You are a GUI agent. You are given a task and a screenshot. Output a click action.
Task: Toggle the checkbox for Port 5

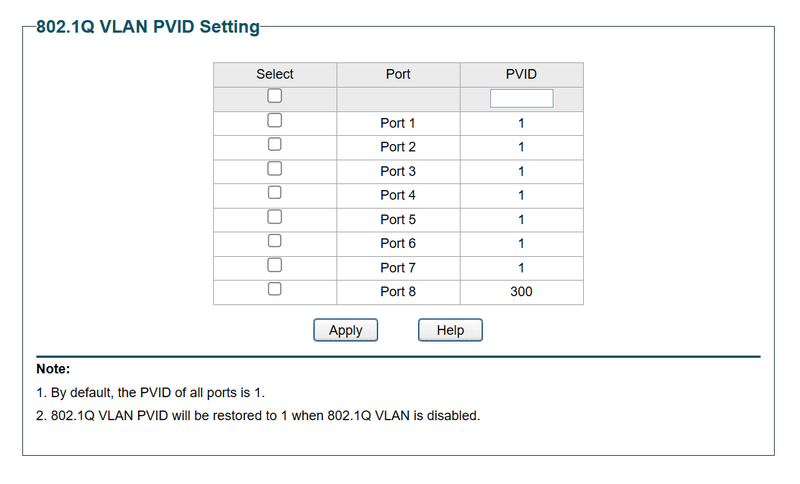pos(274,217)
